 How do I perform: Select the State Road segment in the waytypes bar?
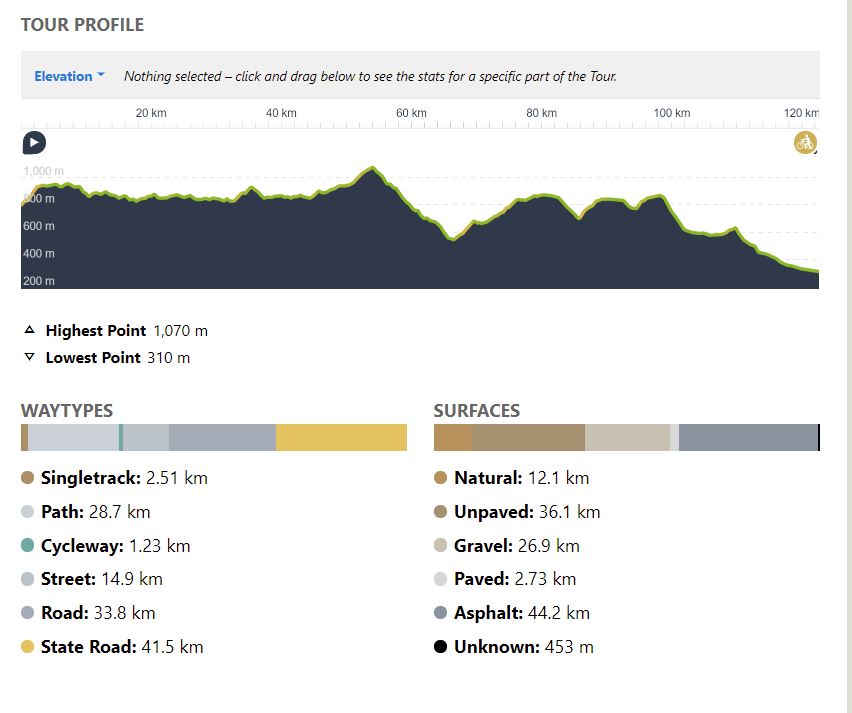pos(341,438)
